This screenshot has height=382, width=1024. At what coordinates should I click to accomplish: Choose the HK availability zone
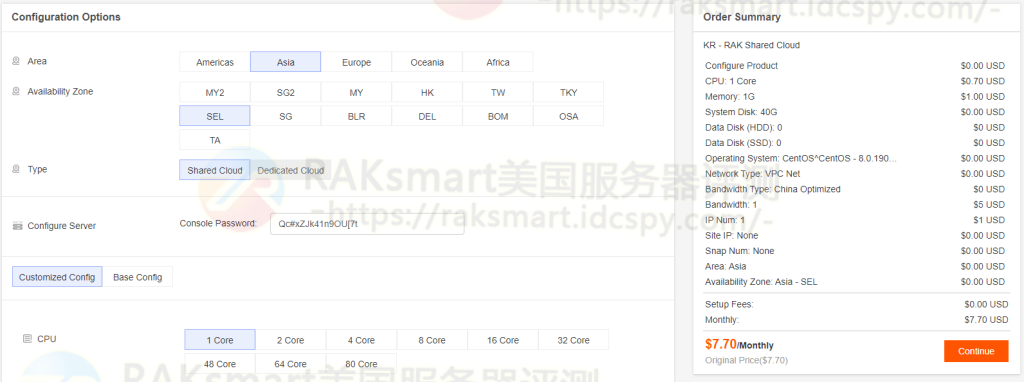[427, 92]
